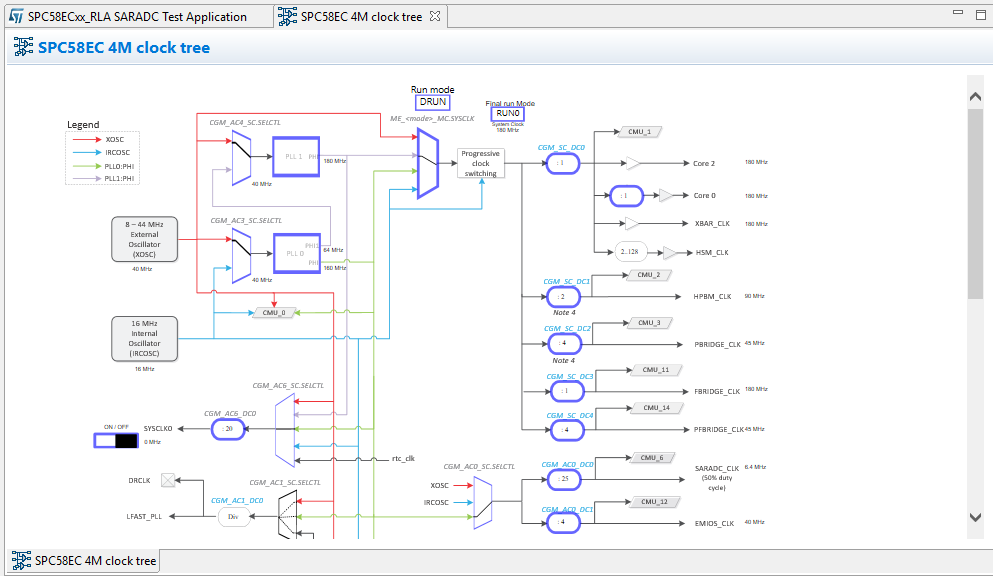Open the DRUN run mode field
The image size is (993, 576).
(433, 102)
